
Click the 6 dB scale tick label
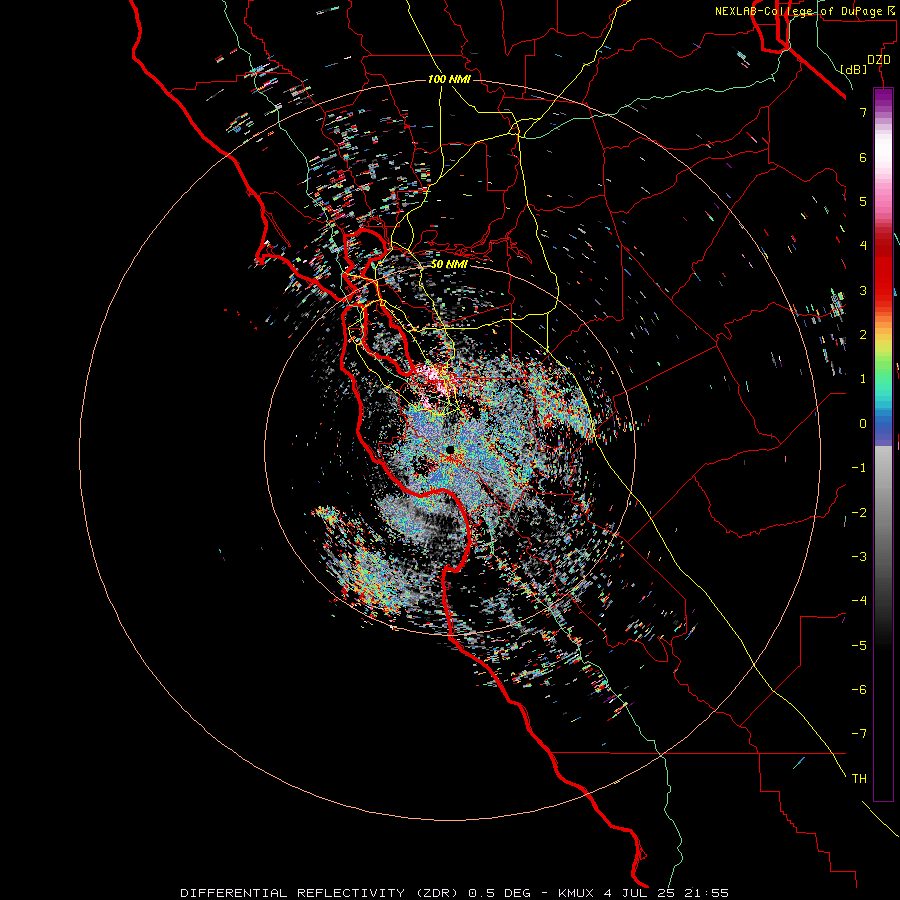pyautogui.click(x=863, y=157)
